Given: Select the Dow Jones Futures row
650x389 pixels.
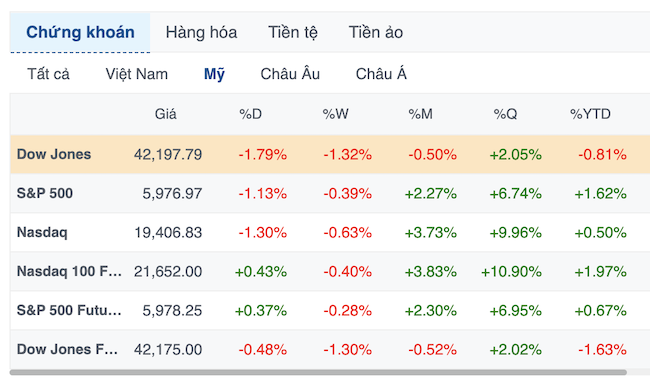Looking at the screenshot, I should 330,349.
